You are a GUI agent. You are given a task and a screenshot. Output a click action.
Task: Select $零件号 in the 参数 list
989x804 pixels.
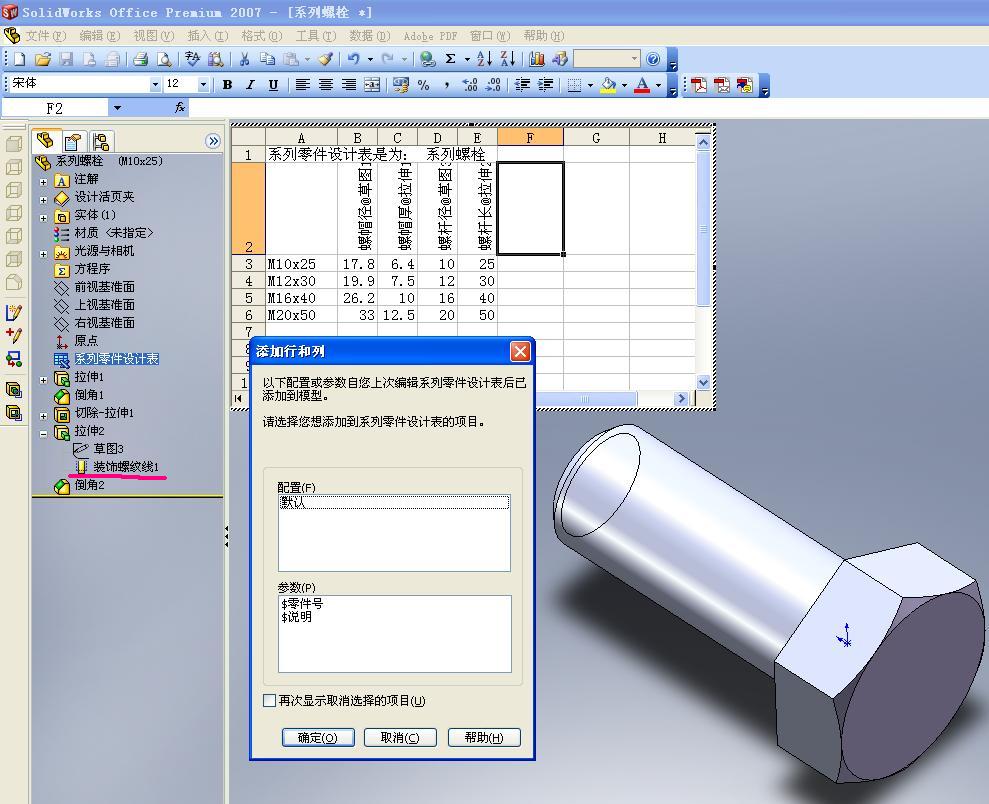pyautogui.click(x=302, y=603)
